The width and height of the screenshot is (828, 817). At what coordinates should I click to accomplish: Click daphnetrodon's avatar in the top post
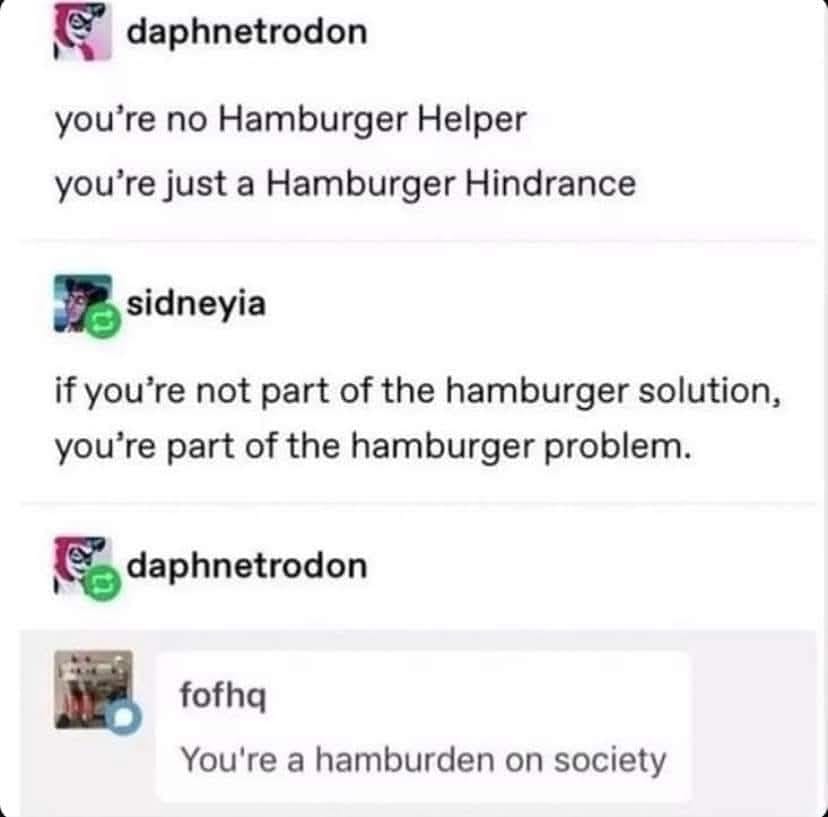pos(82,31)
